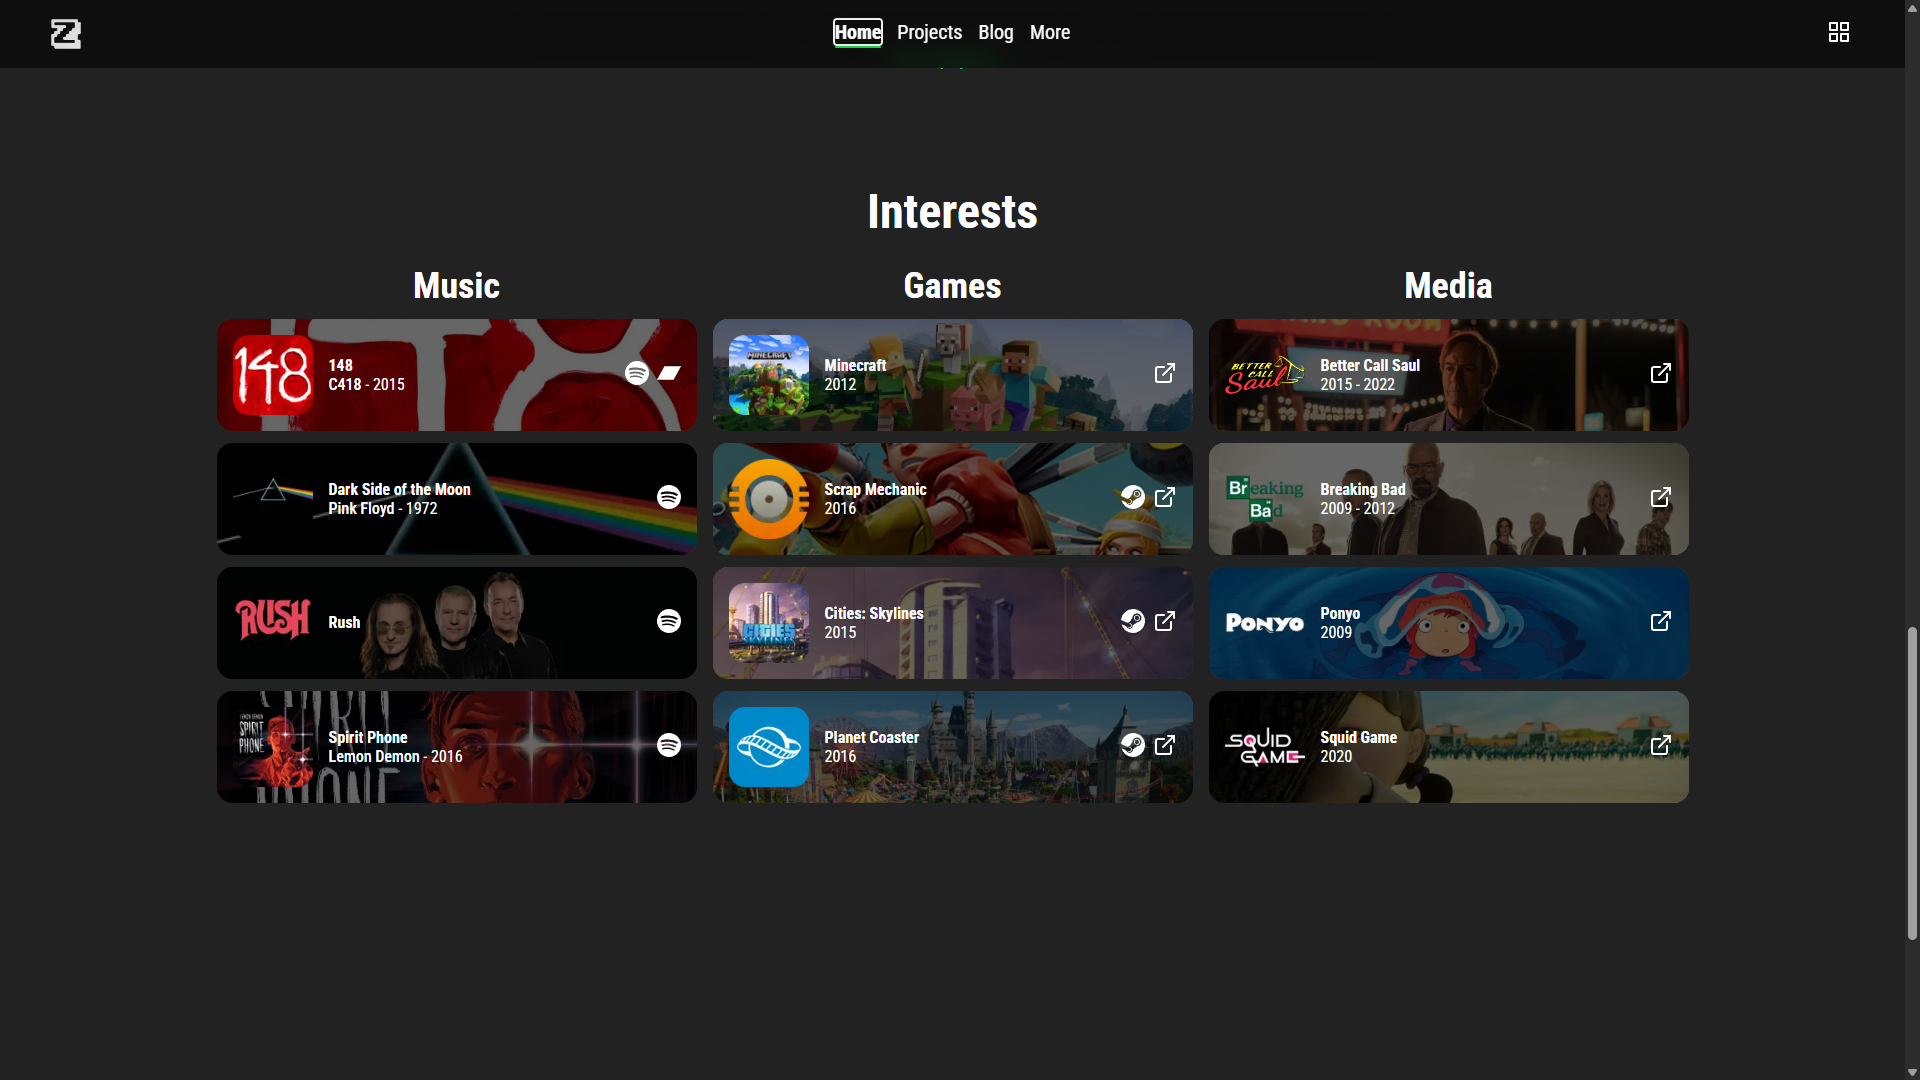Open Spotify link for Spirit Phone
This screenshot has width=1920, height=1080.
(669, 745)
